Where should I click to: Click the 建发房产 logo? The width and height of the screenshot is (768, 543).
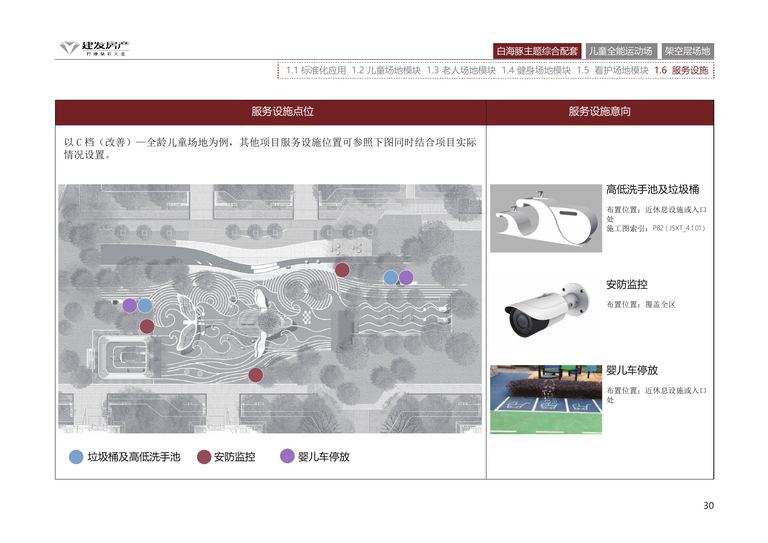pos(94,48)
